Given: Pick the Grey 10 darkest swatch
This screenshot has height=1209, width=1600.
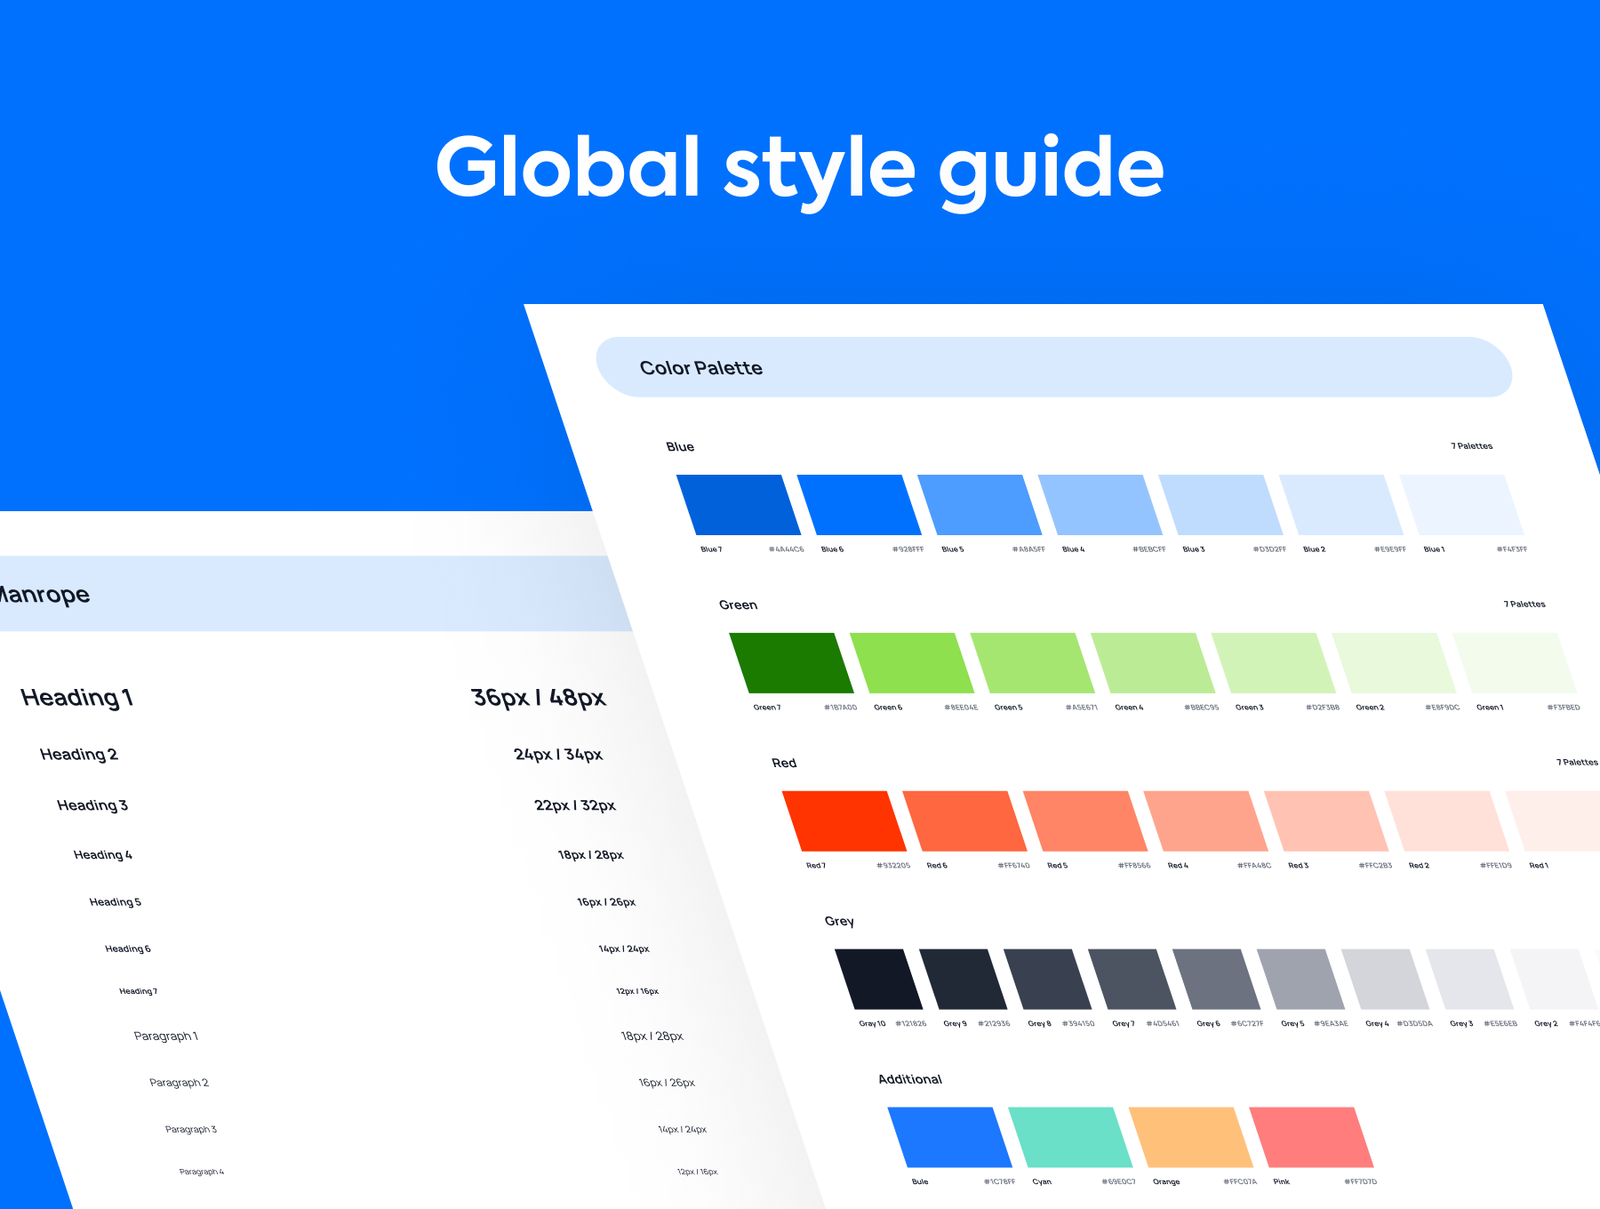Looking at the screenshot, I should [x=878, y=979].
